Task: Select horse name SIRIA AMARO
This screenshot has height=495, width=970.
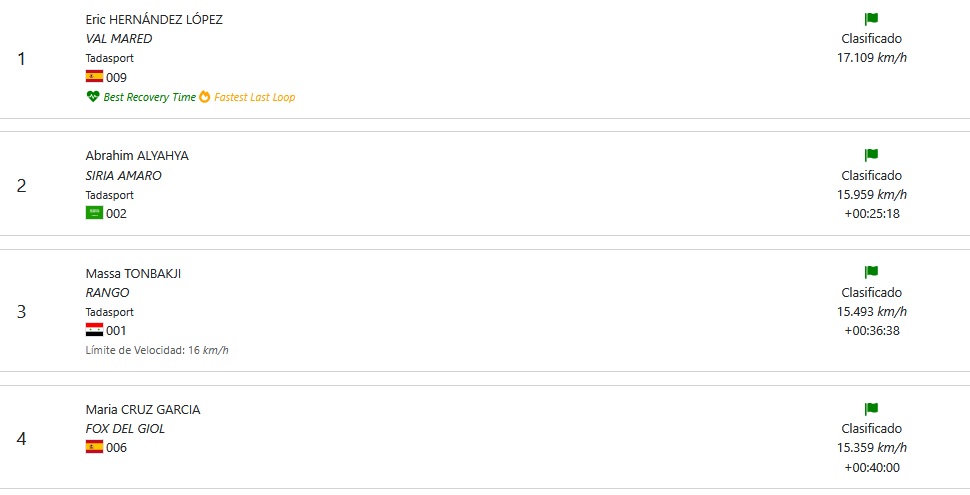Action: pos(124,175)
